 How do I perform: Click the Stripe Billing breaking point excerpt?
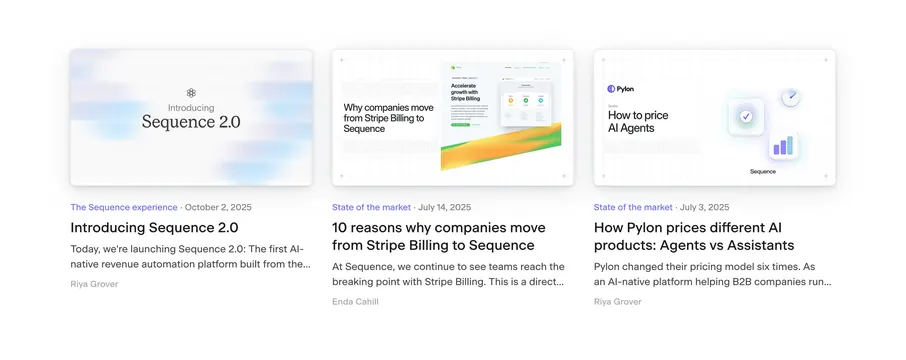(448, 274)
